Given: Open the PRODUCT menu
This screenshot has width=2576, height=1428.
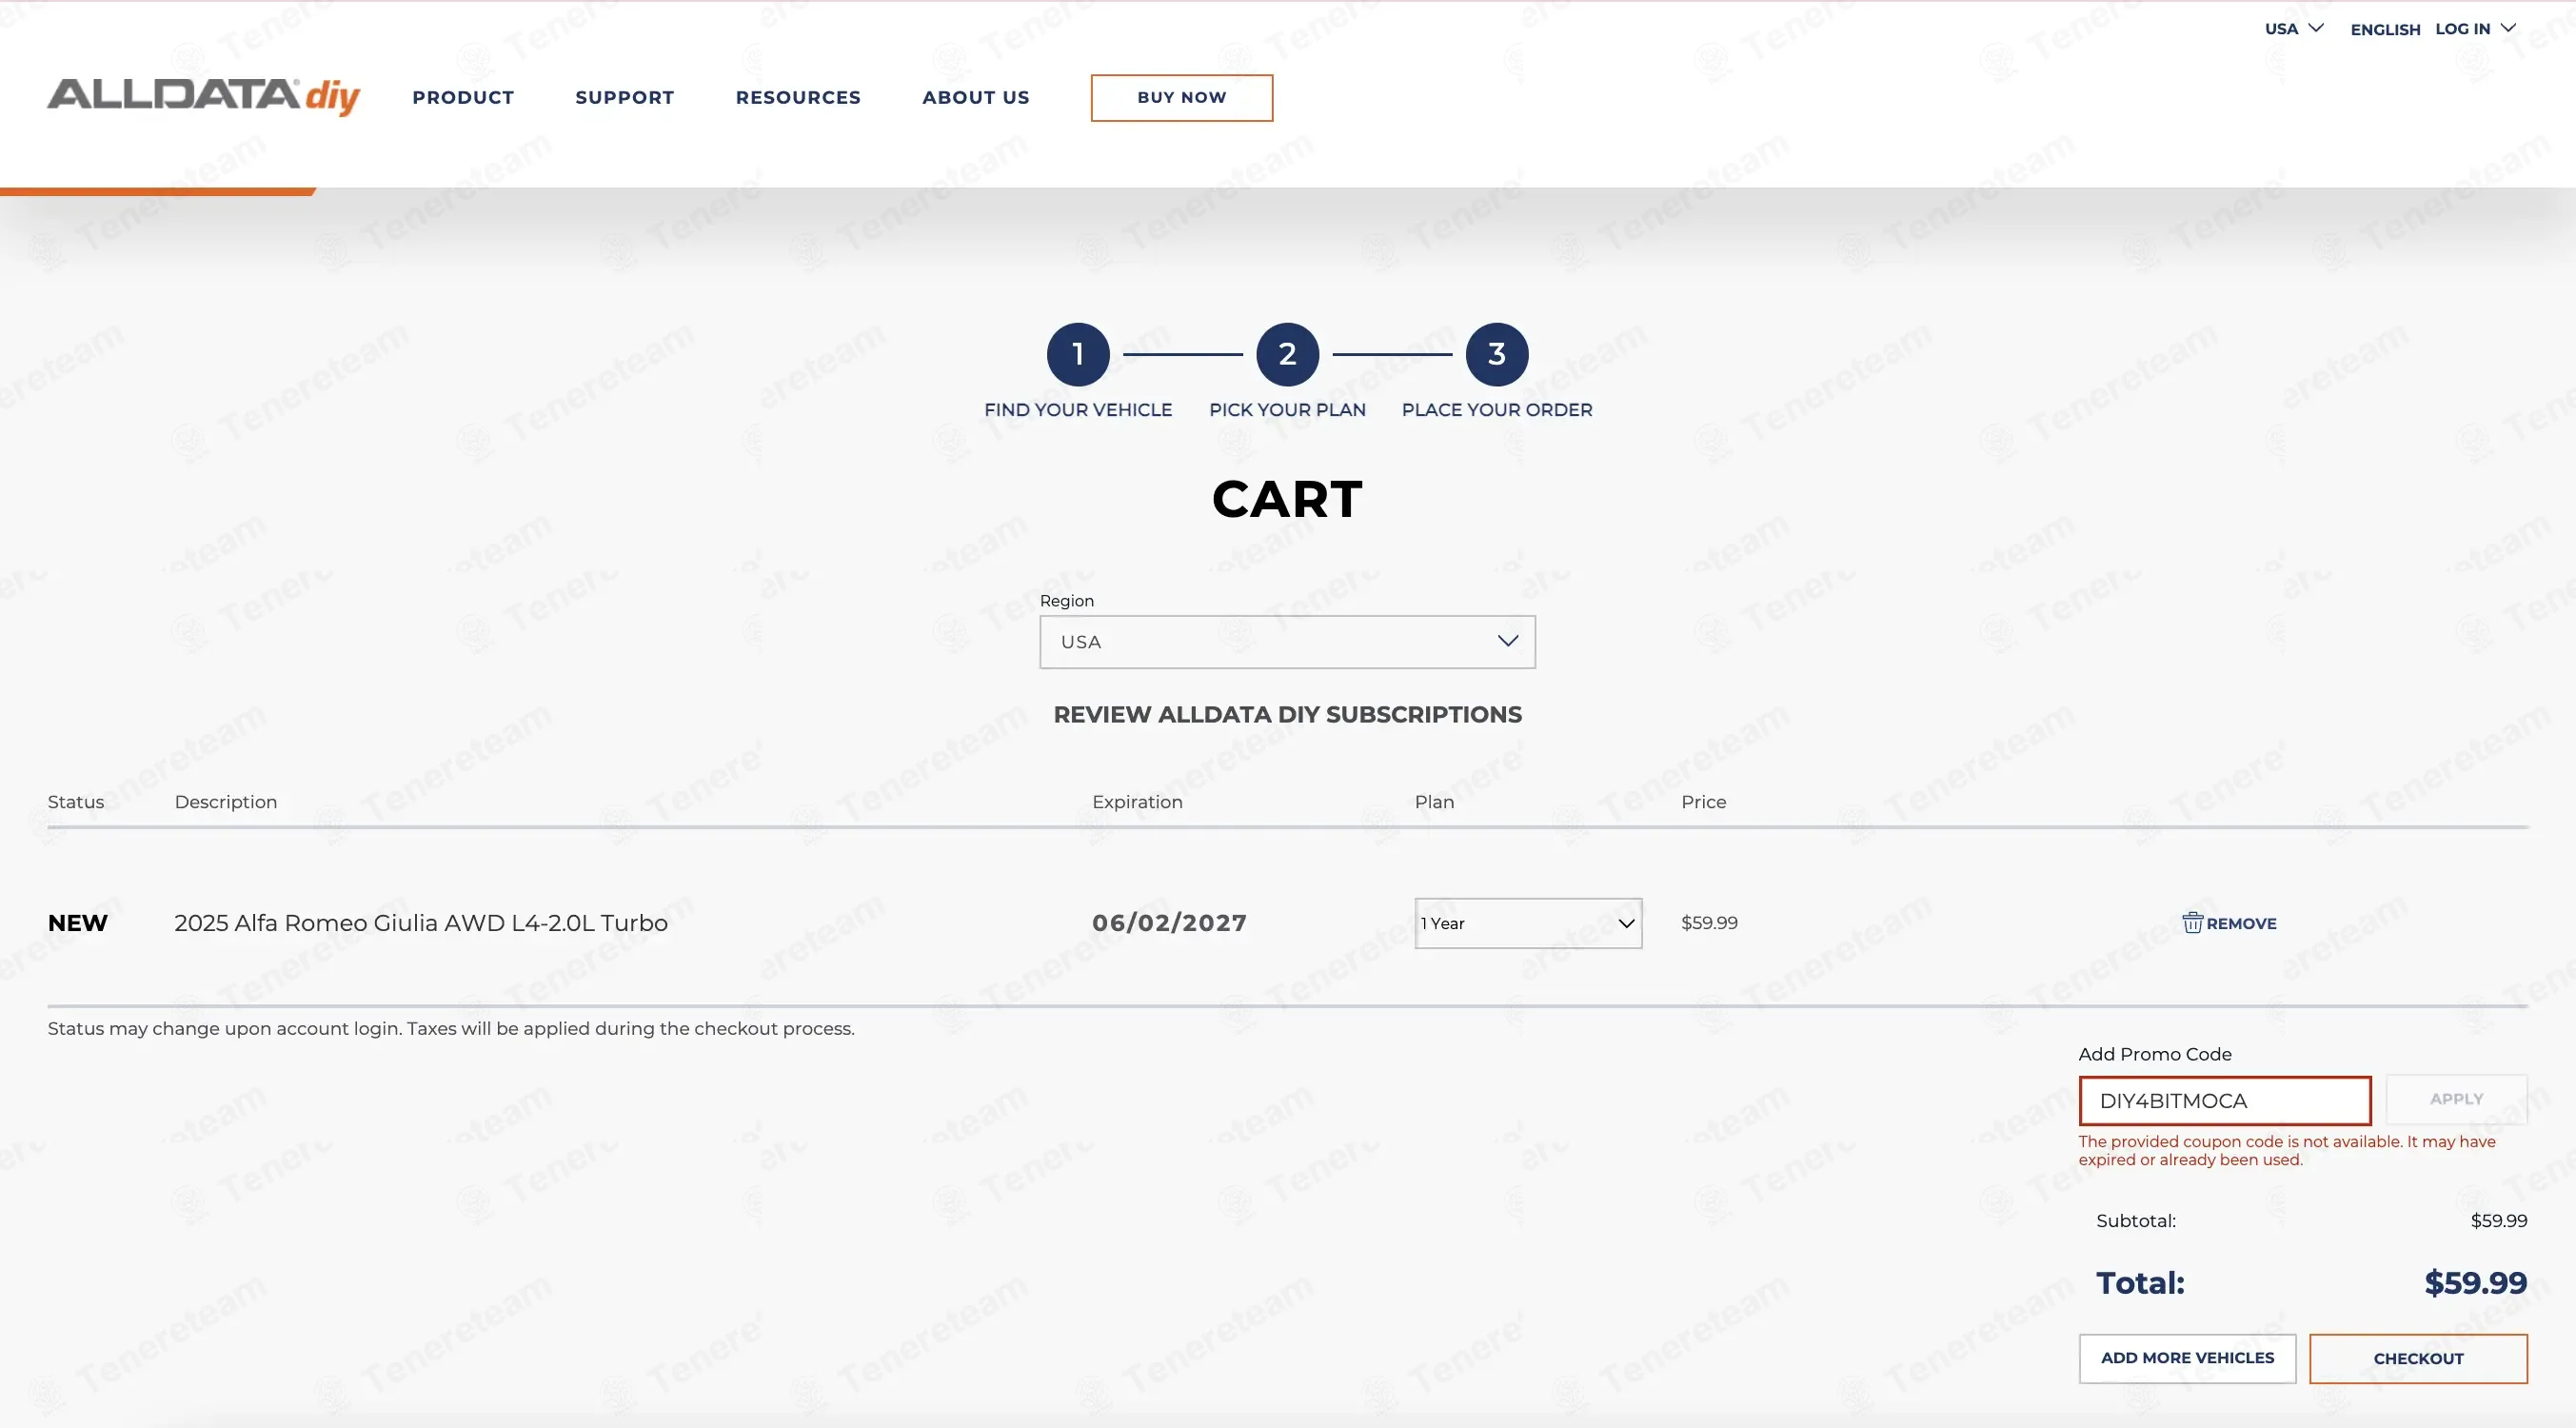Looking at the screenshot, I should coord(463,97).
